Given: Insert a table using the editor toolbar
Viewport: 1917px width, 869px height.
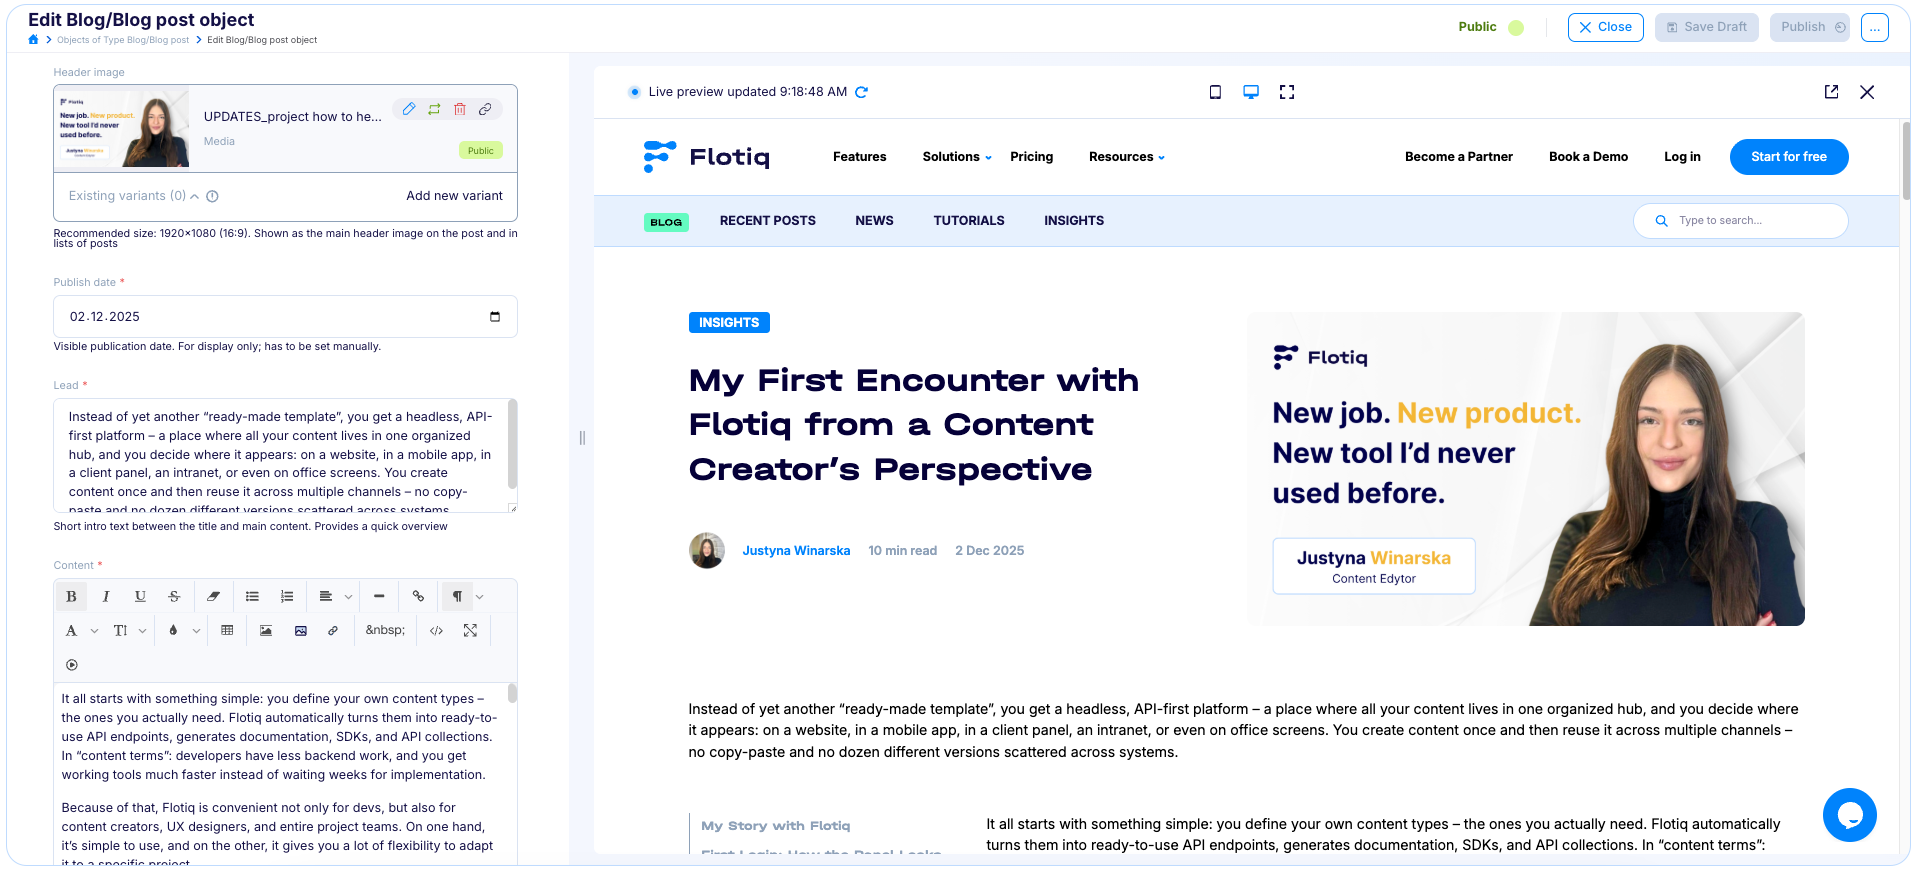Looking at the screenshot, I should pos(227,631).
